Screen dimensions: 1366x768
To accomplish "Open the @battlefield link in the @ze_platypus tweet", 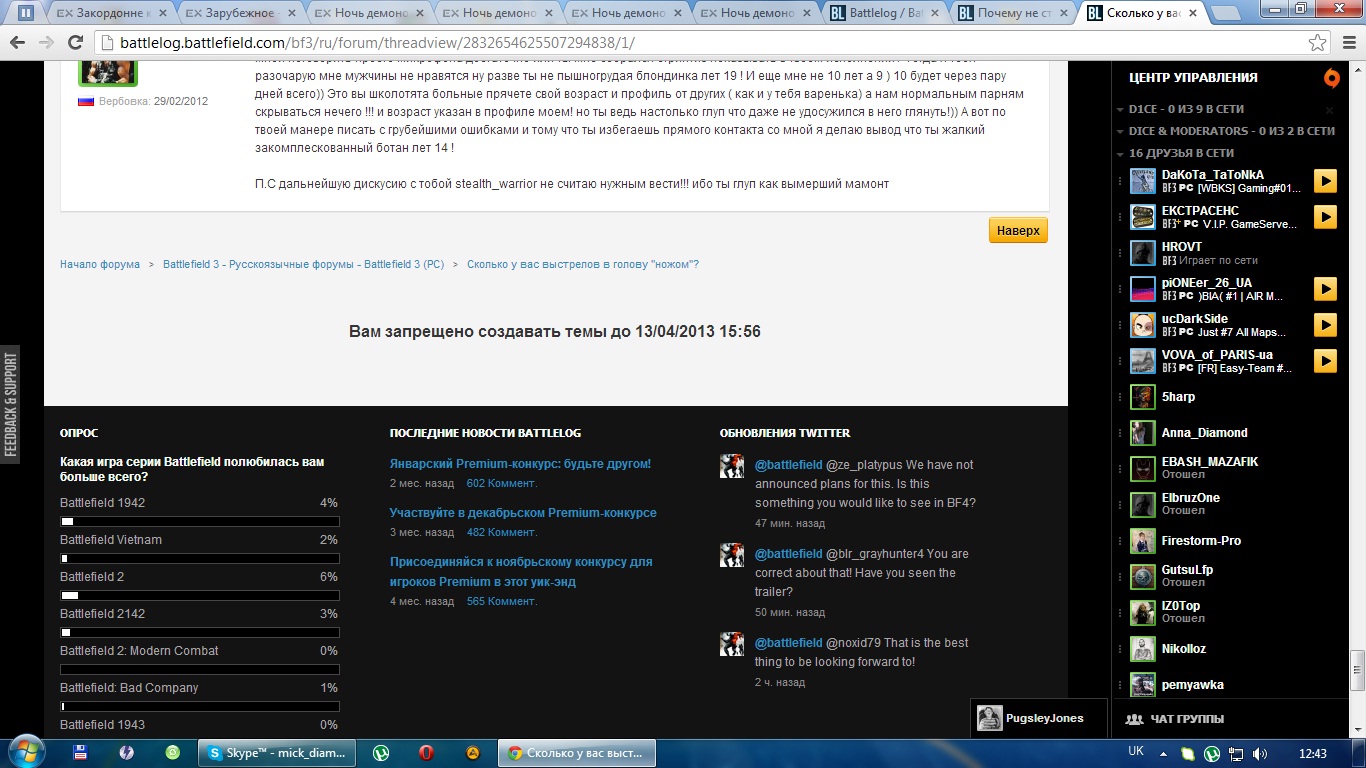I will coord(788,465).
